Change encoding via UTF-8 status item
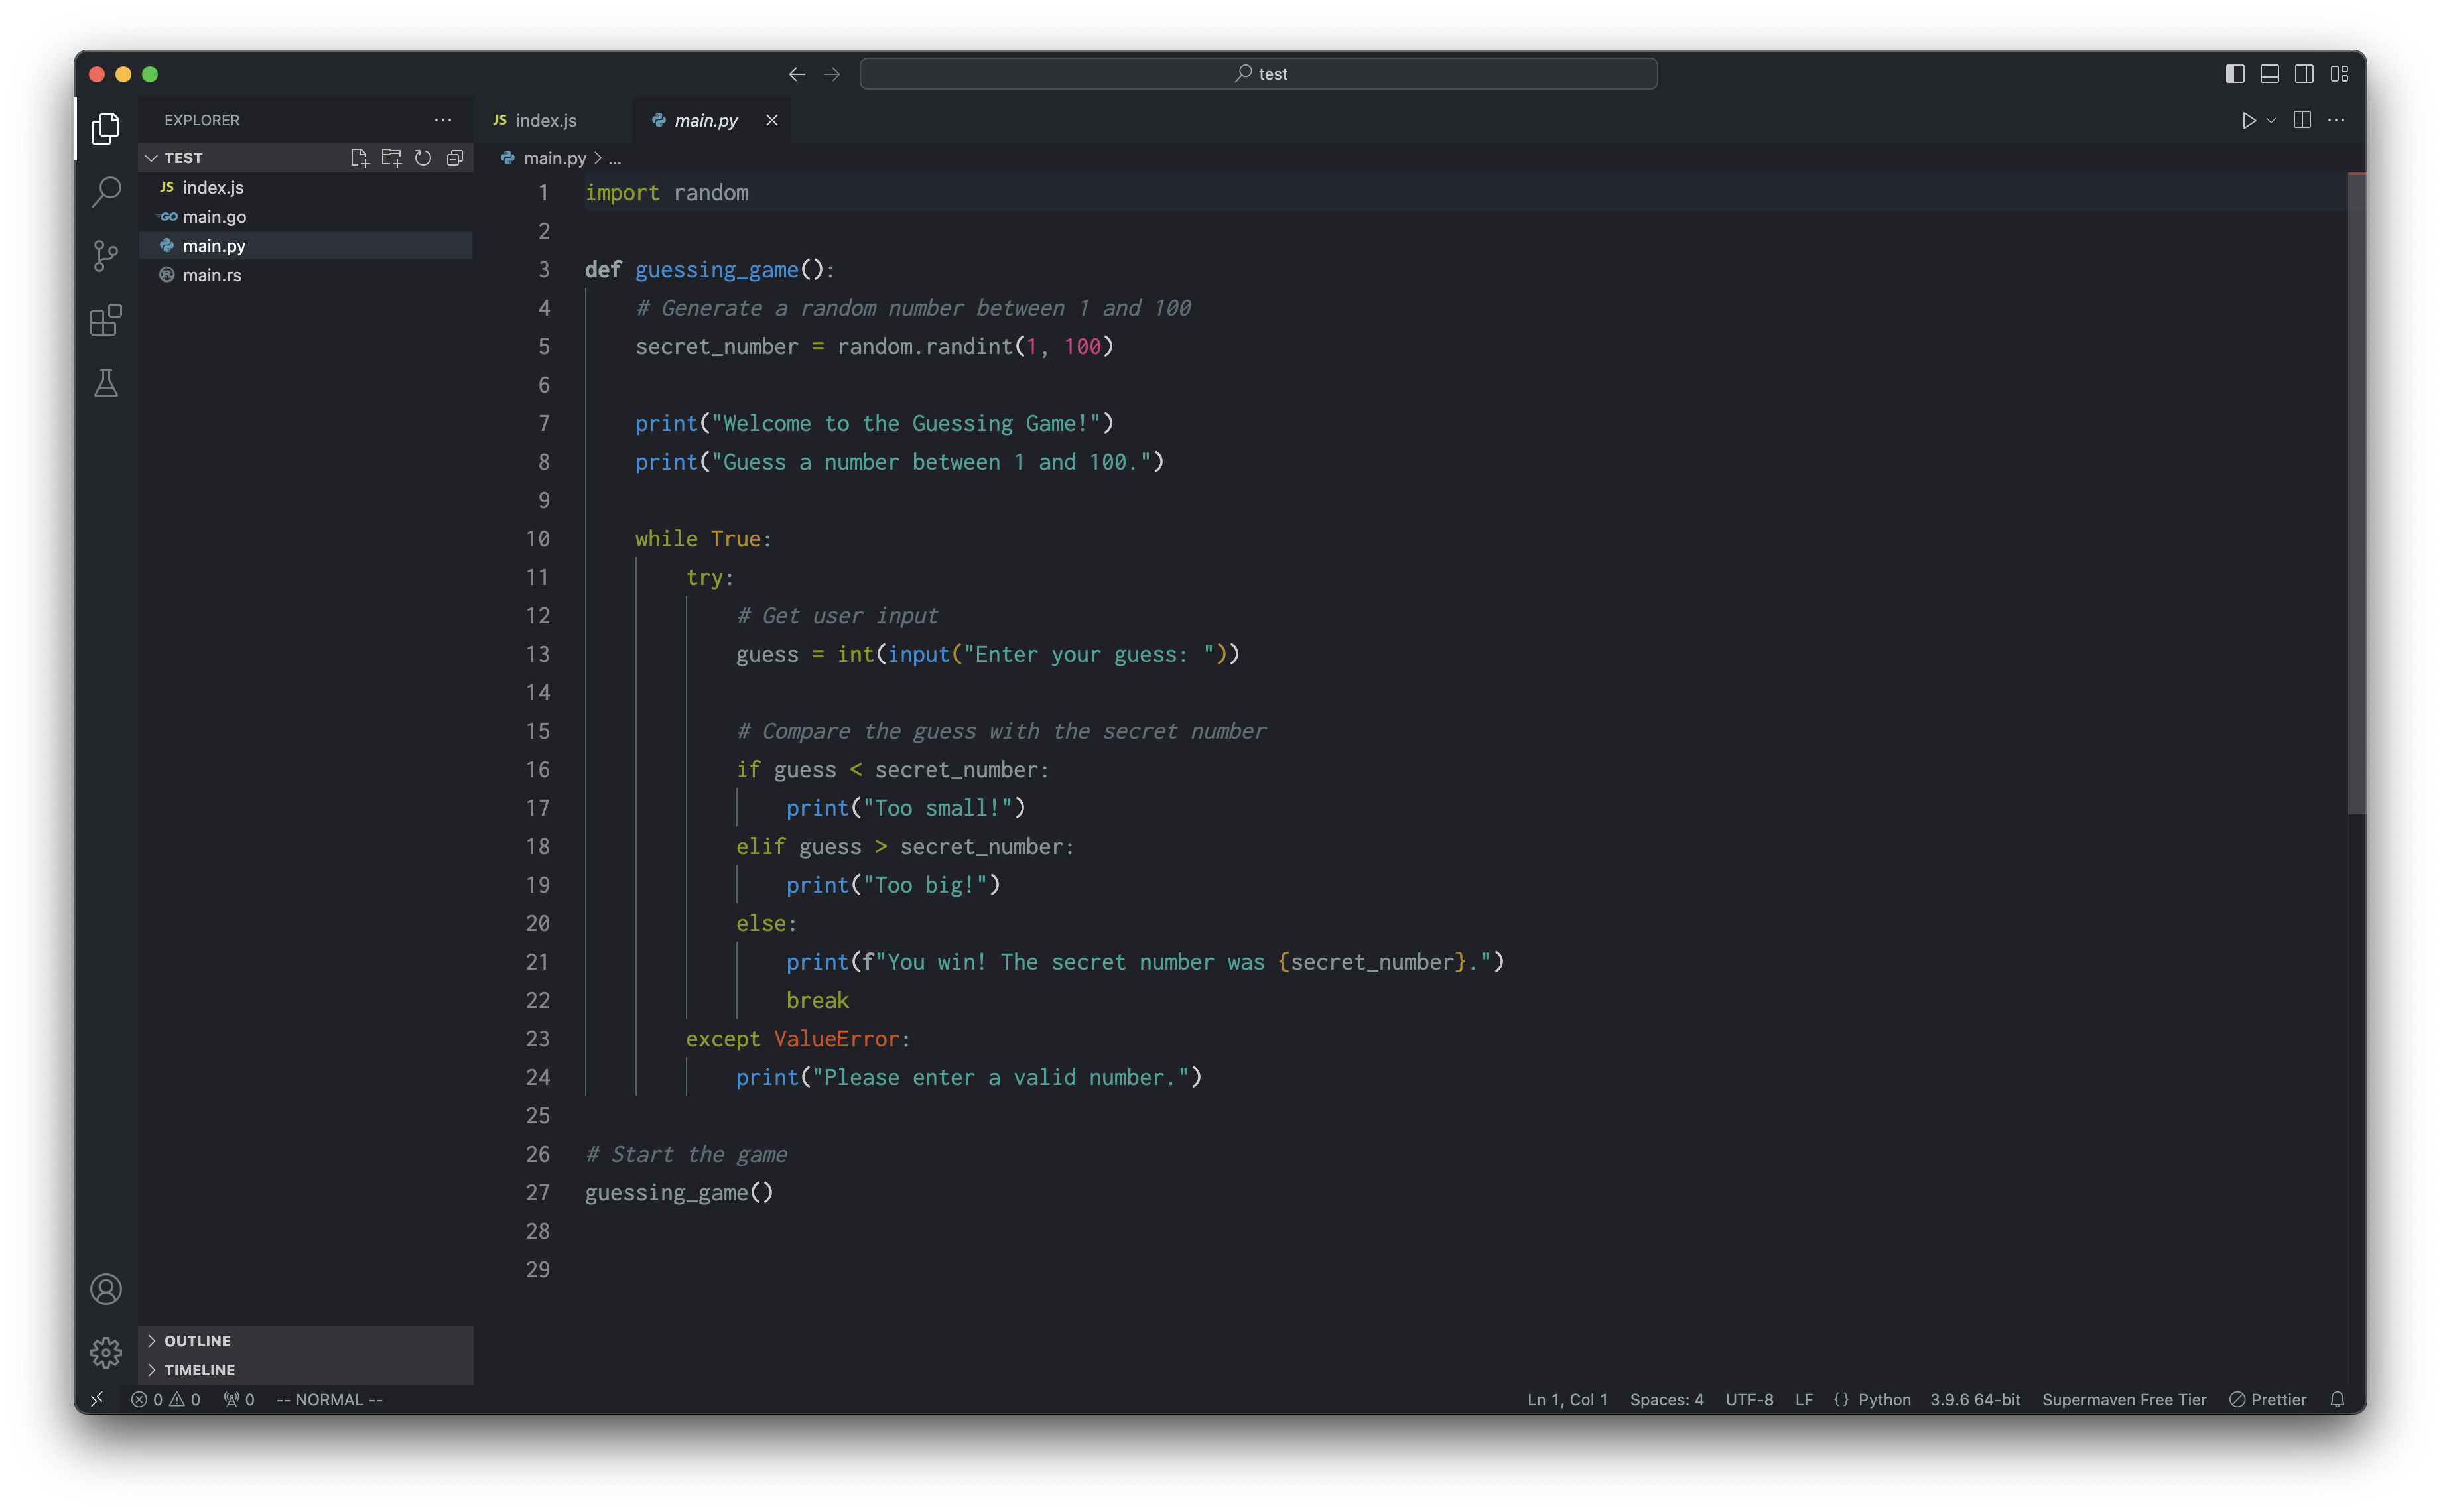The image size is (2441, 1512). 1749,1399
